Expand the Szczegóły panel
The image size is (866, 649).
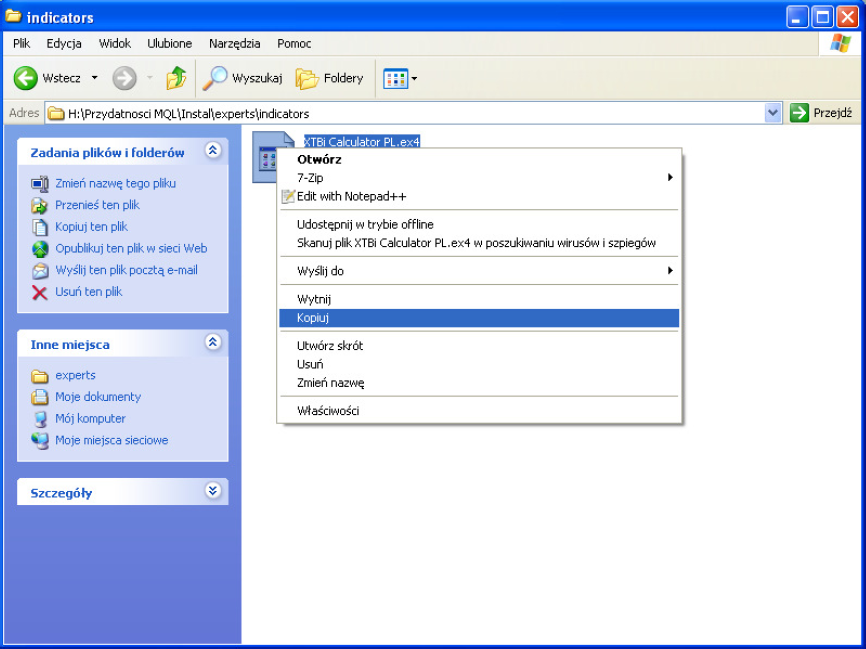click(212, 491)
